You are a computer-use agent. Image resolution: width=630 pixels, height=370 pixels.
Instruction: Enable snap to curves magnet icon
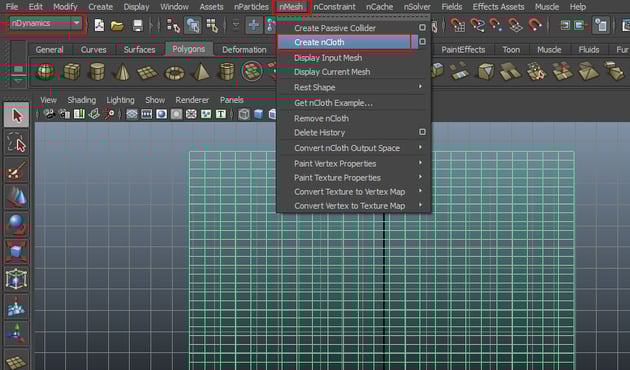click(x=477, y=25)
